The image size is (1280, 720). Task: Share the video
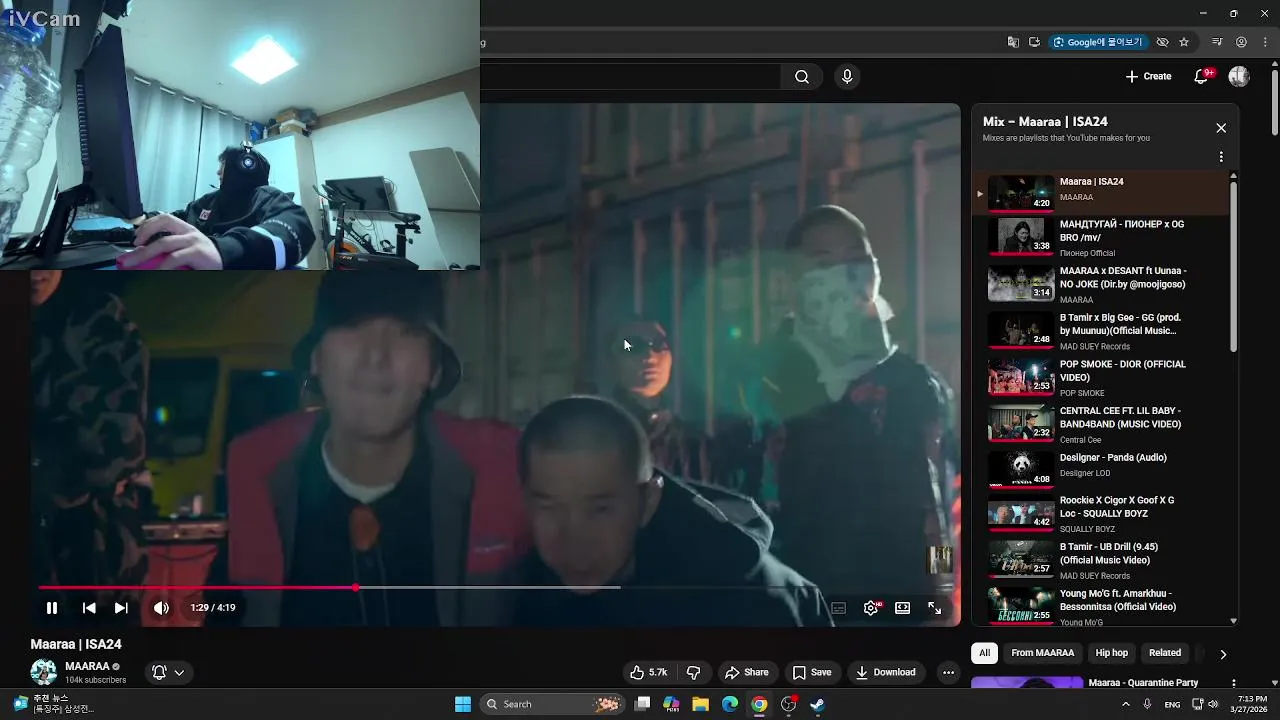tap(747, 672)
